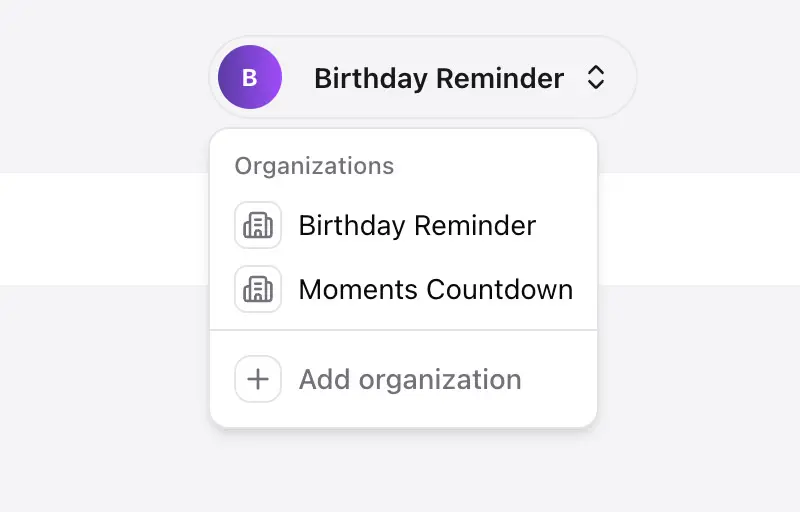Click the building icon beside Birthday Reminder

pos(258,225)
